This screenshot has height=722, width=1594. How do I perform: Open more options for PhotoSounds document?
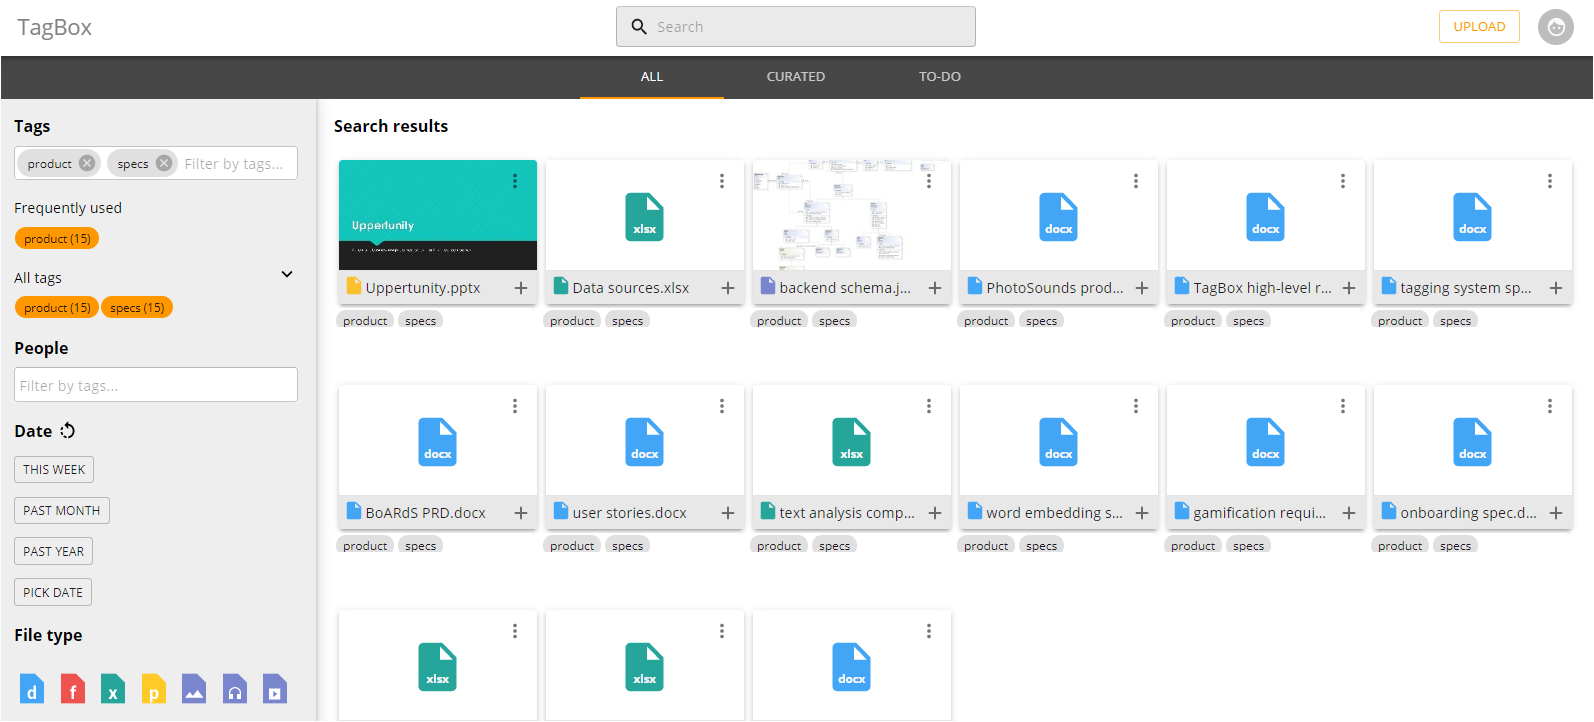1136,181
